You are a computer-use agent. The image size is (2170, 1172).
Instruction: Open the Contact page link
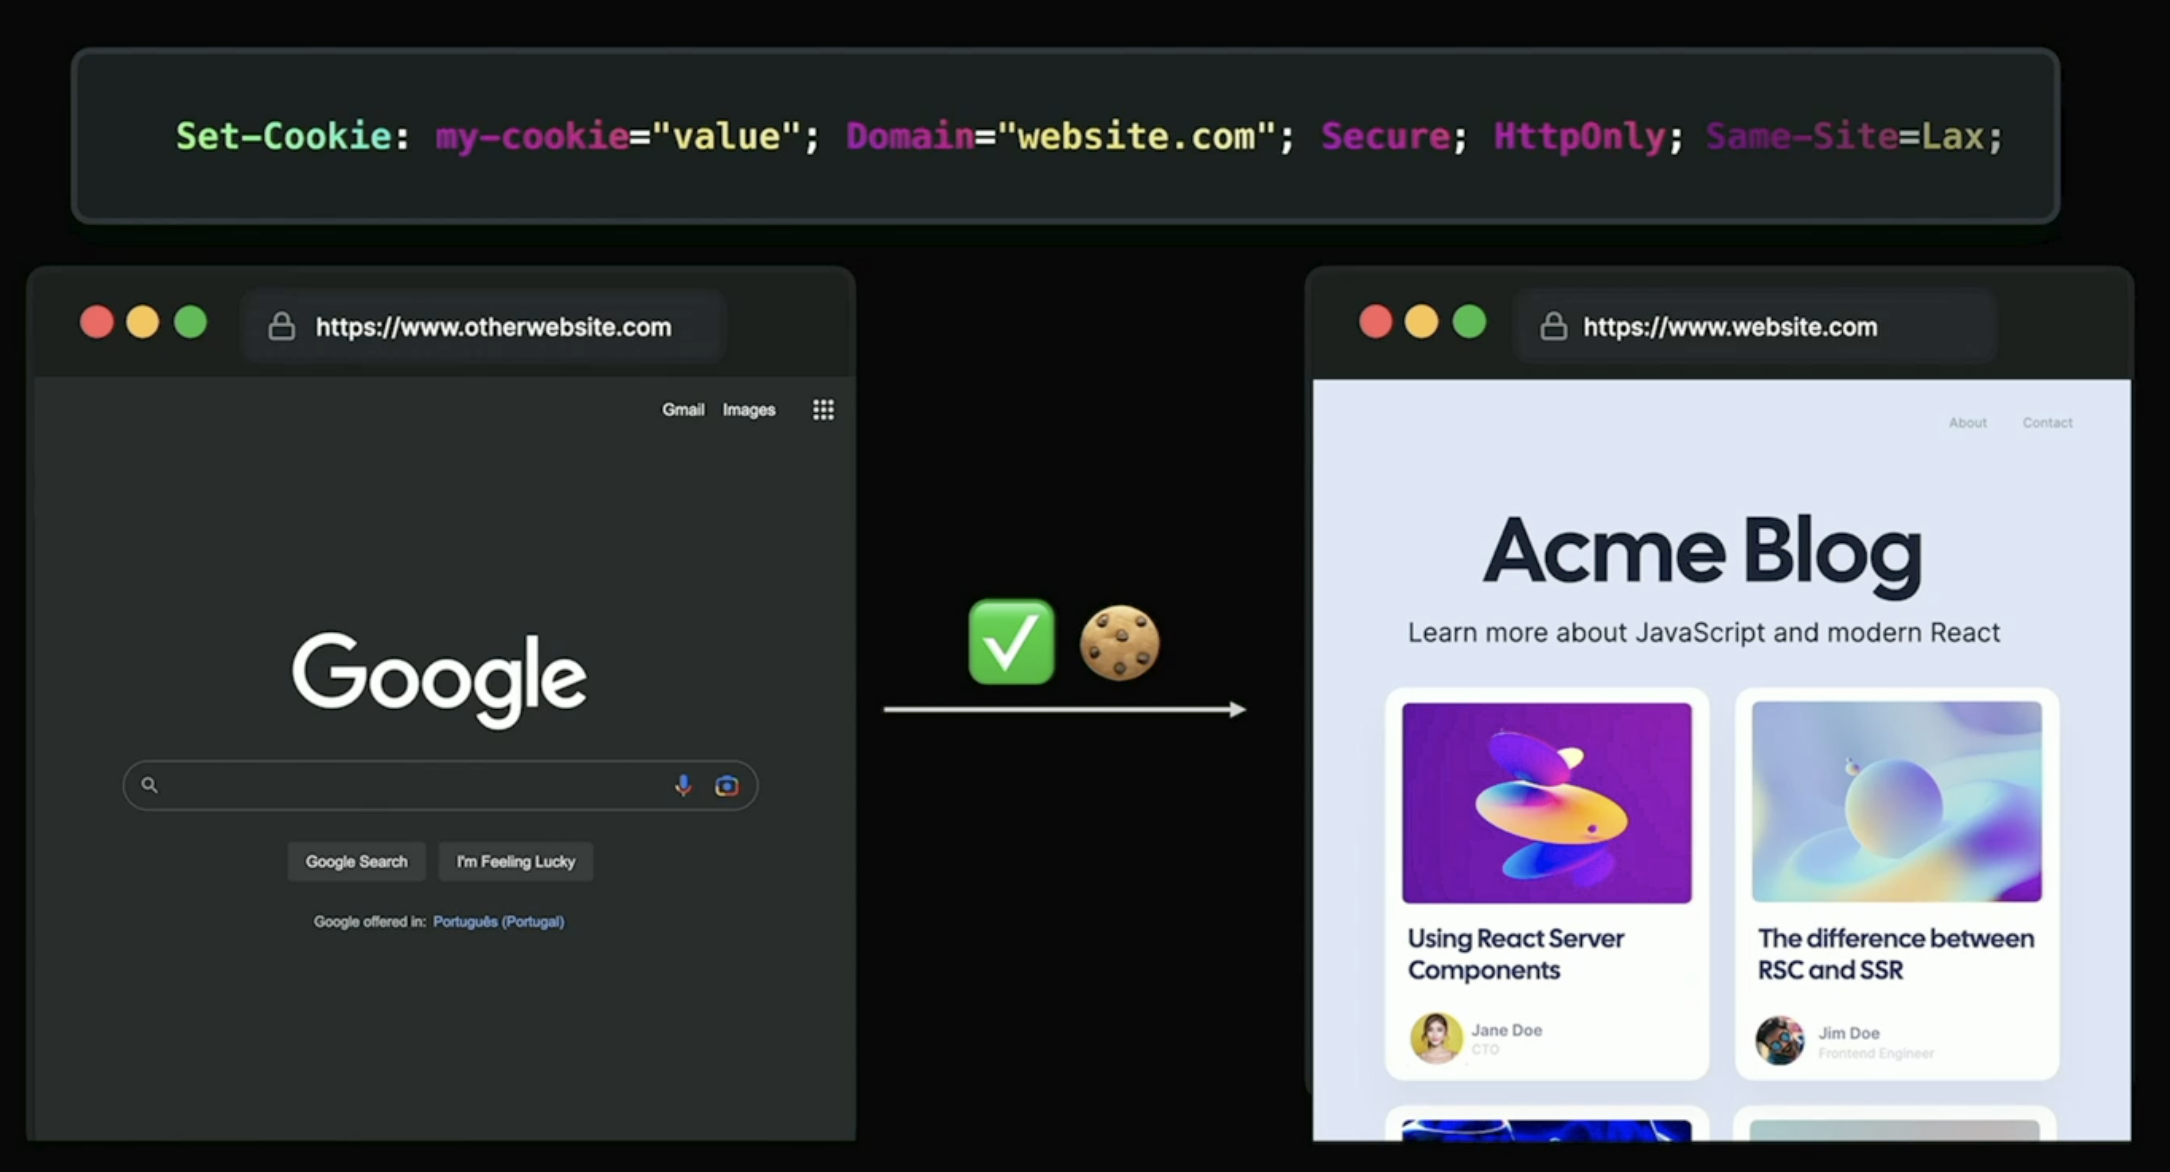[2047, 423]
